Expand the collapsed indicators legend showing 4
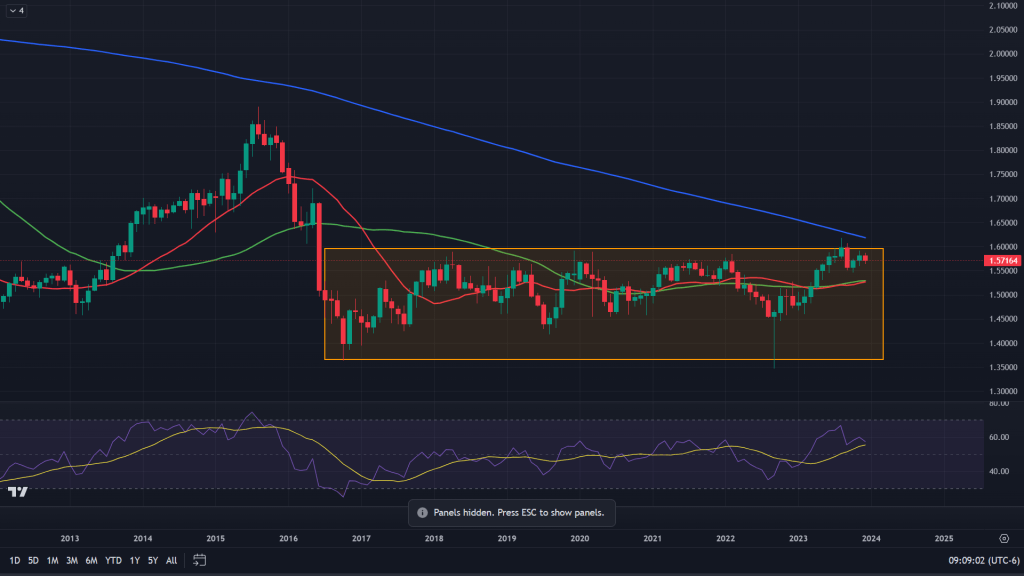 pos(16,11)
